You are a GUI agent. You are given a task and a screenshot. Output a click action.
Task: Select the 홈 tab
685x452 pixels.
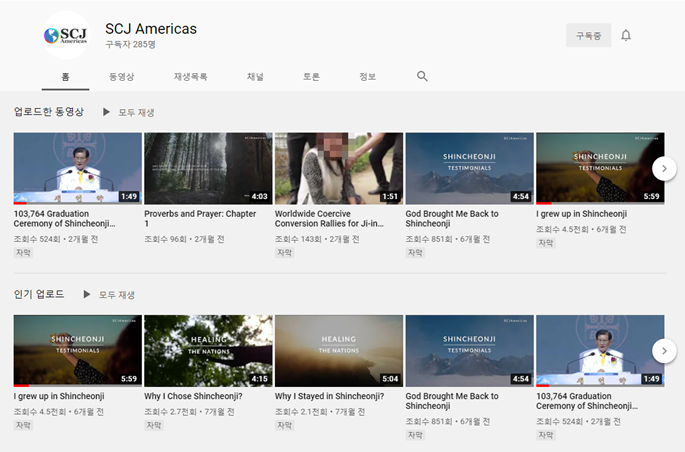(x=66, y=77)
